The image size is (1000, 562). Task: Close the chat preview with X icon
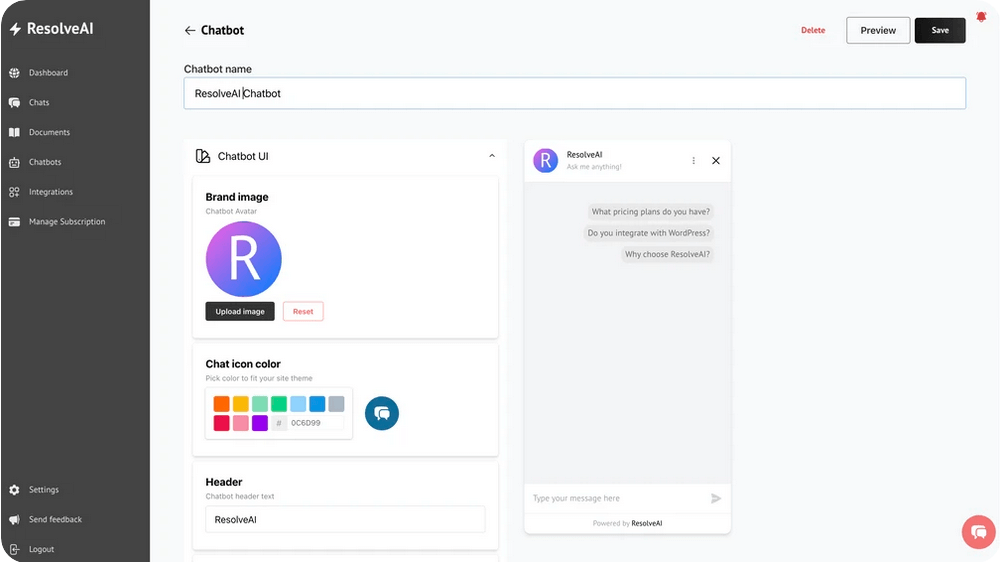click(x=716, y=160)
